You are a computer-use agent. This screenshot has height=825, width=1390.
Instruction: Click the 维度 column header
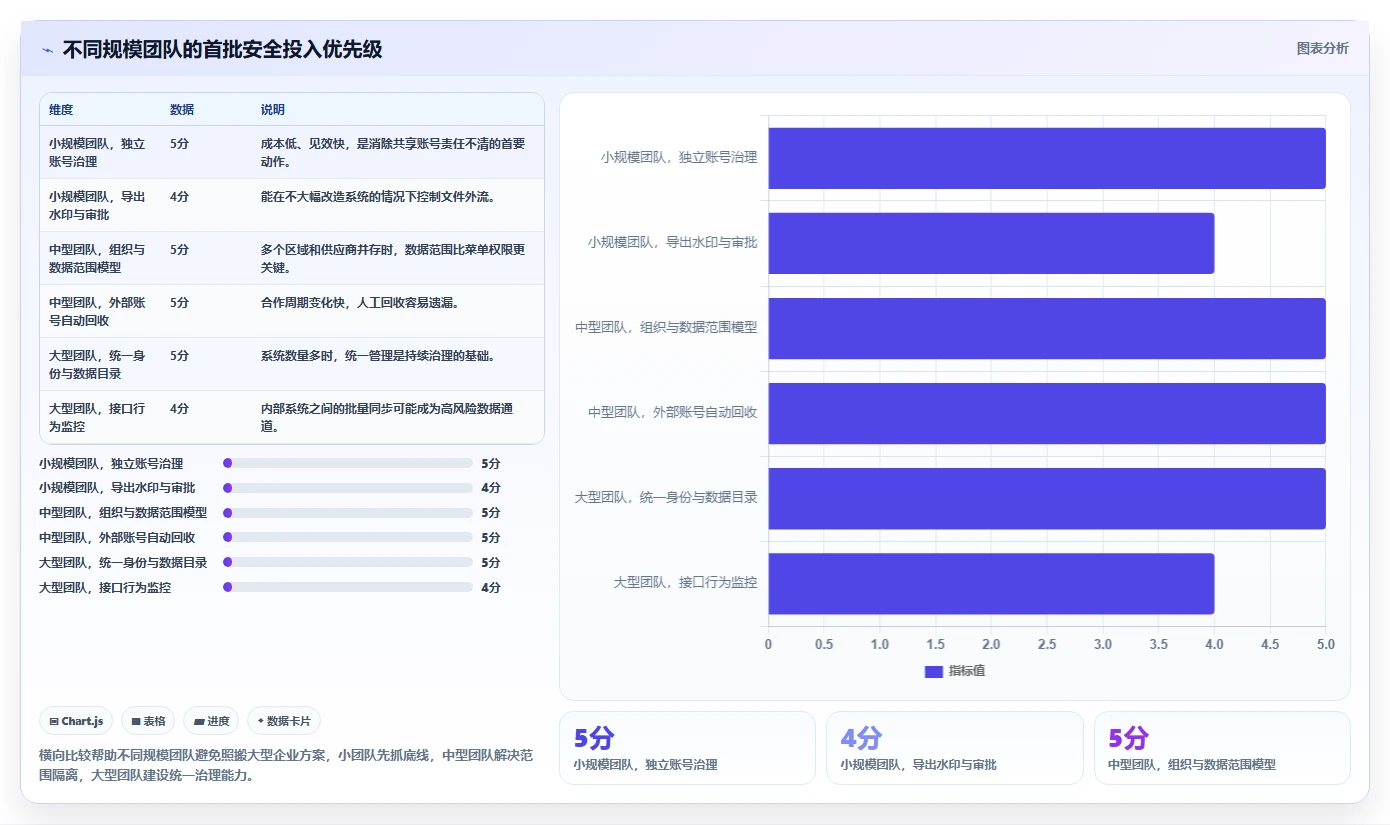click(x=61, y=110)
